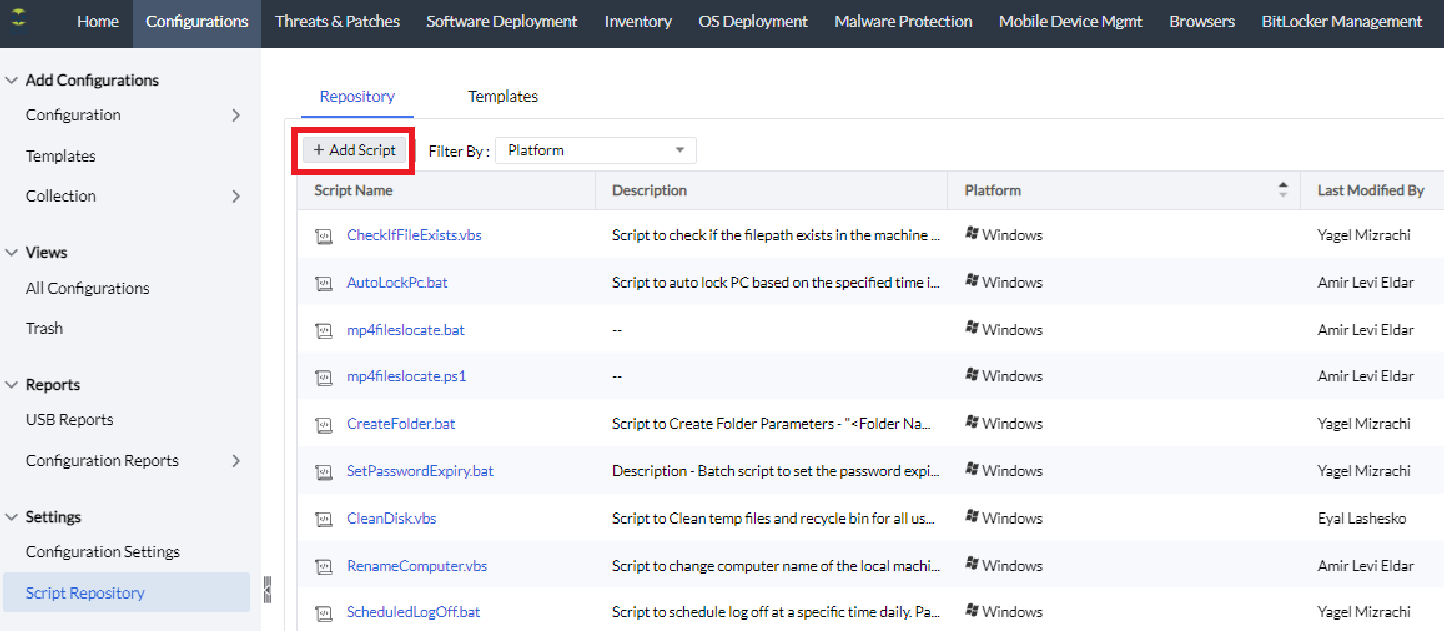Switch to the Templates tab
The height and width of the screenshot is (631, 1444).
[x=503, y=97]
